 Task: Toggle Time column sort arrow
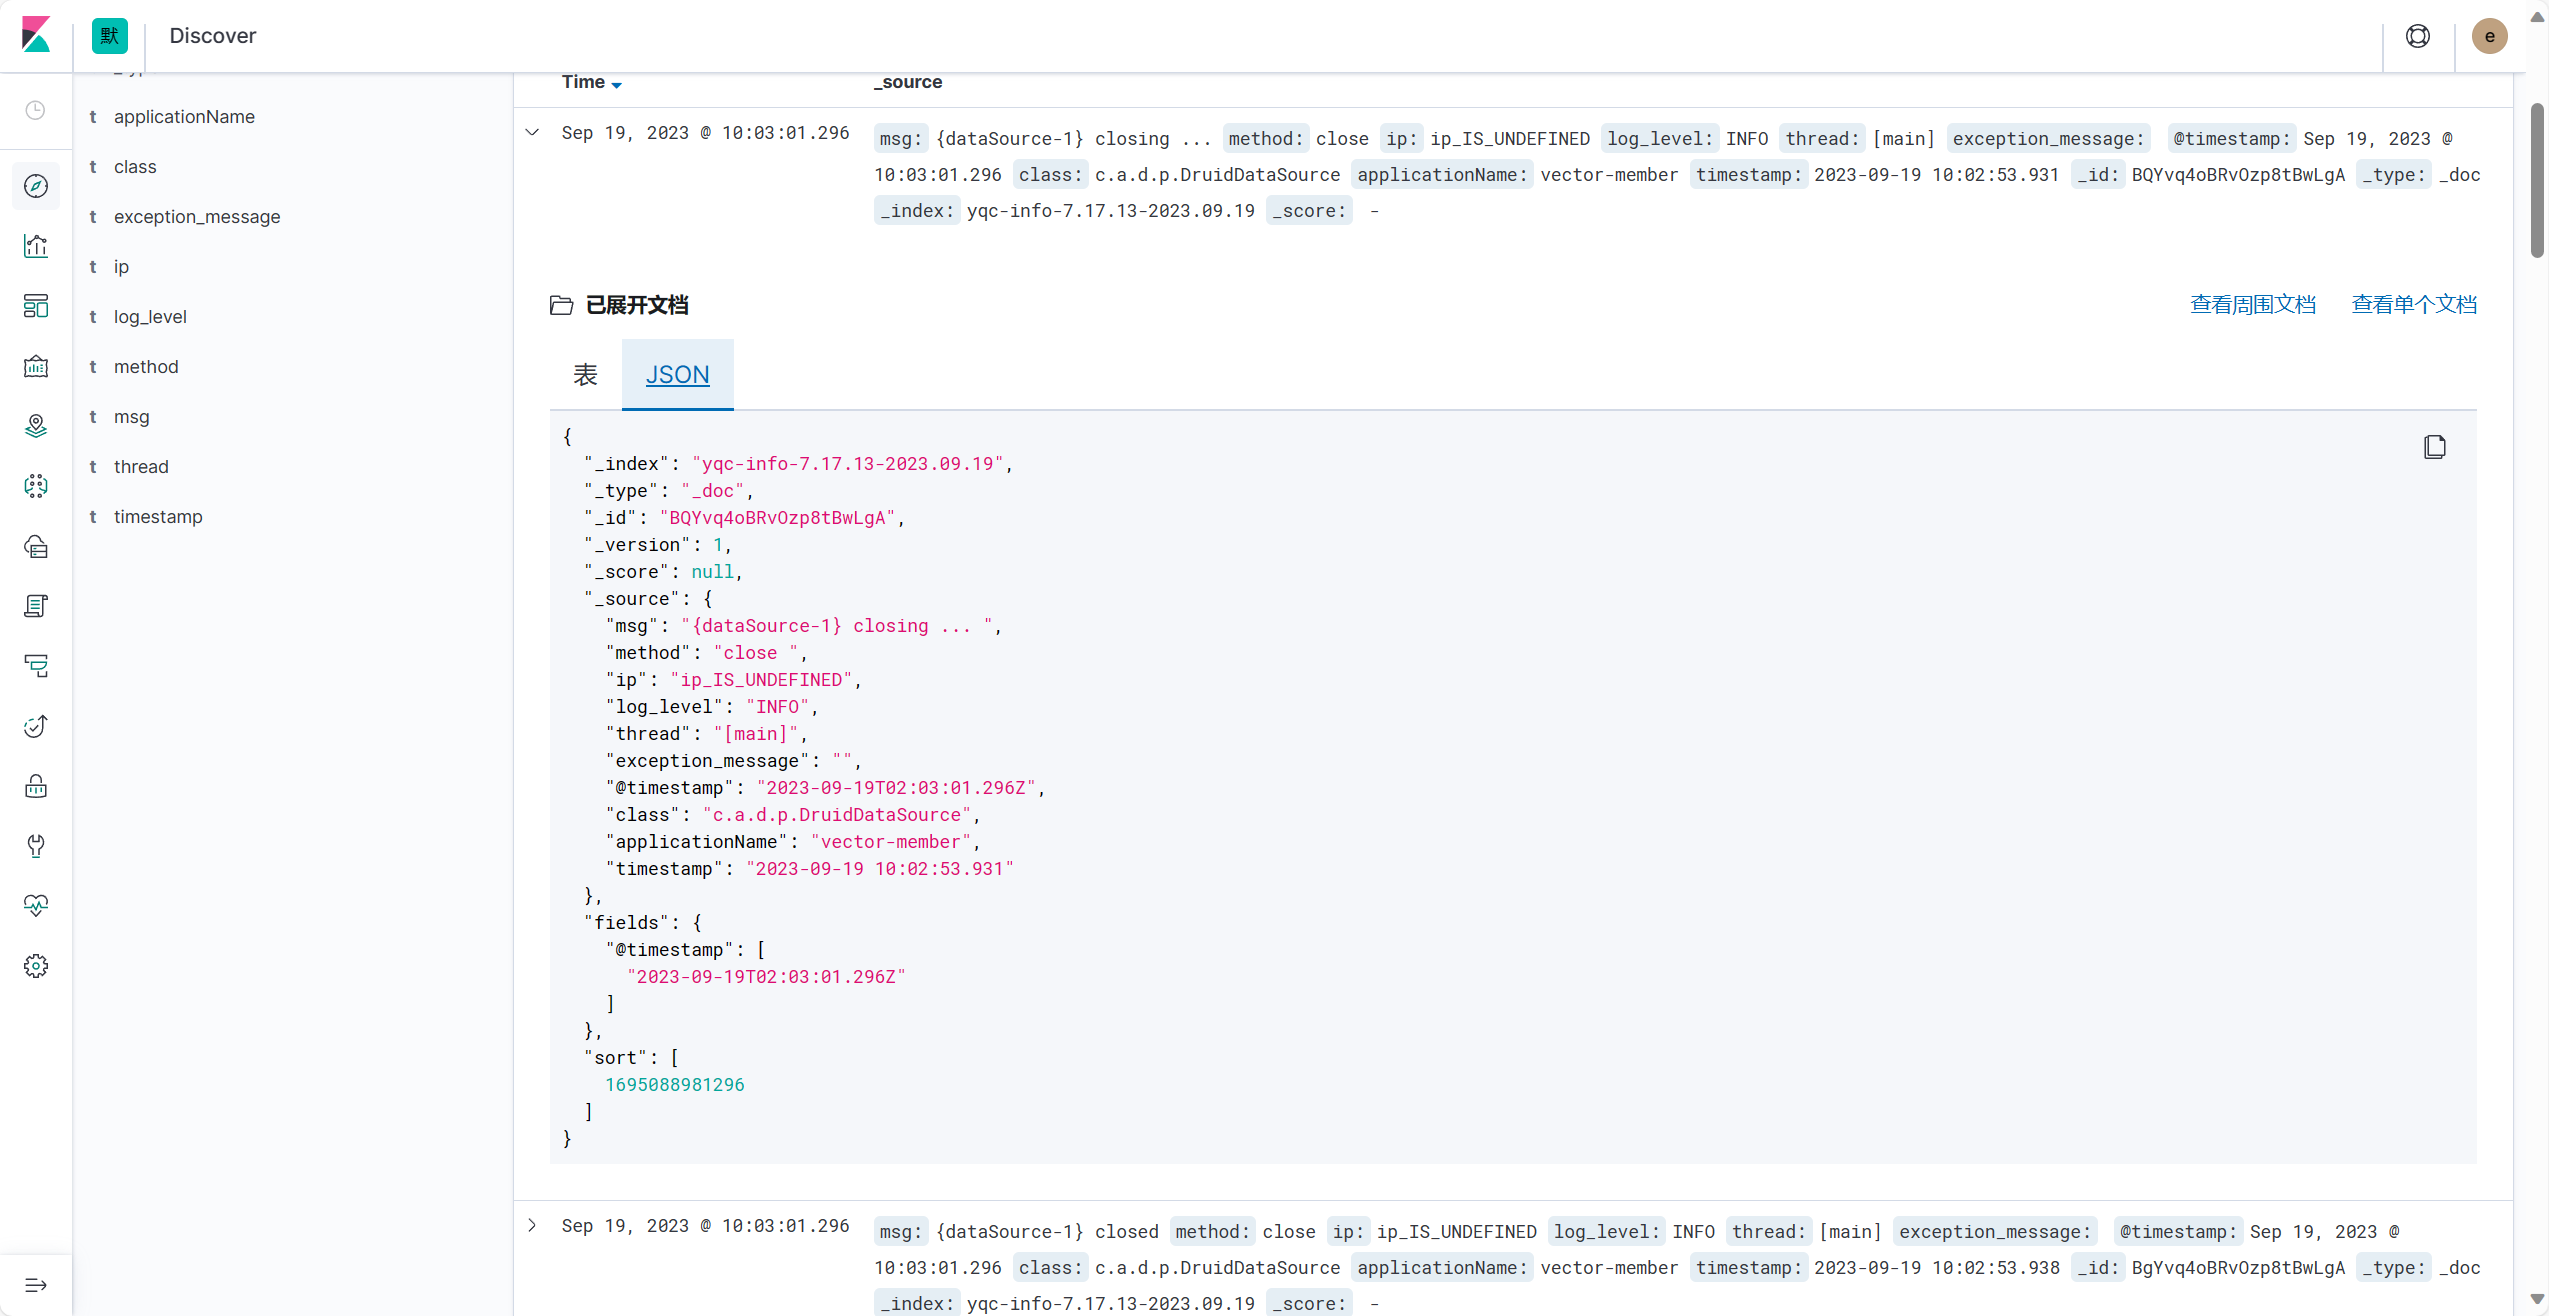(616, 84)
